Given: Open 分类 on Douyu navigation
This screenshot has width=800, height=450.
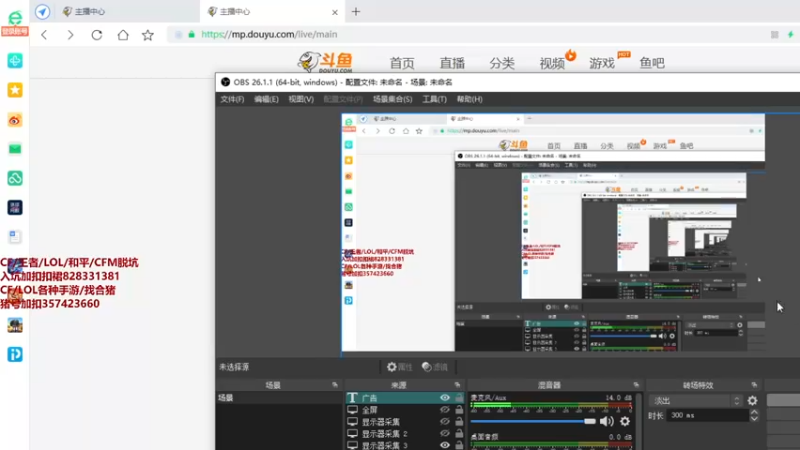Looking at the screenshot, I should (x=502, y=63).
